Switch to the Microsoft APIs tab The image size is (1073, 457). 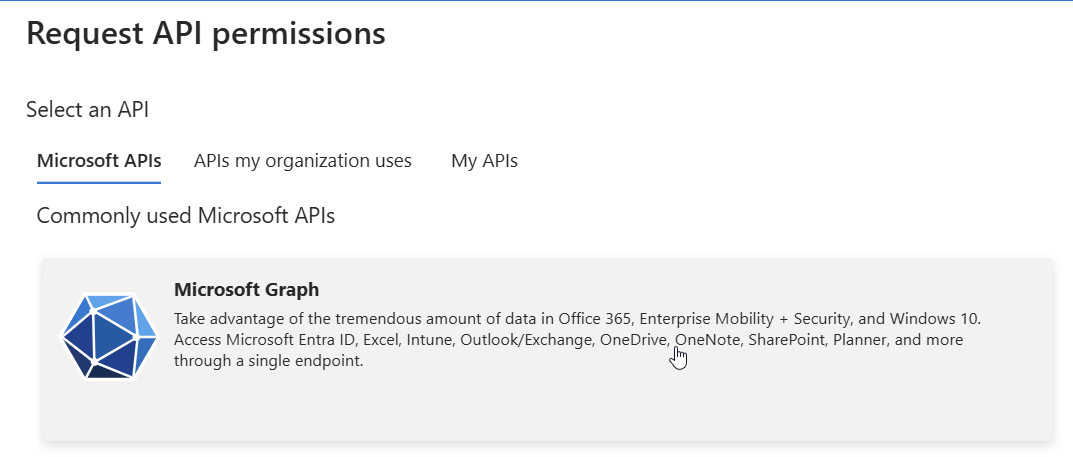click(x=99, y=161)
